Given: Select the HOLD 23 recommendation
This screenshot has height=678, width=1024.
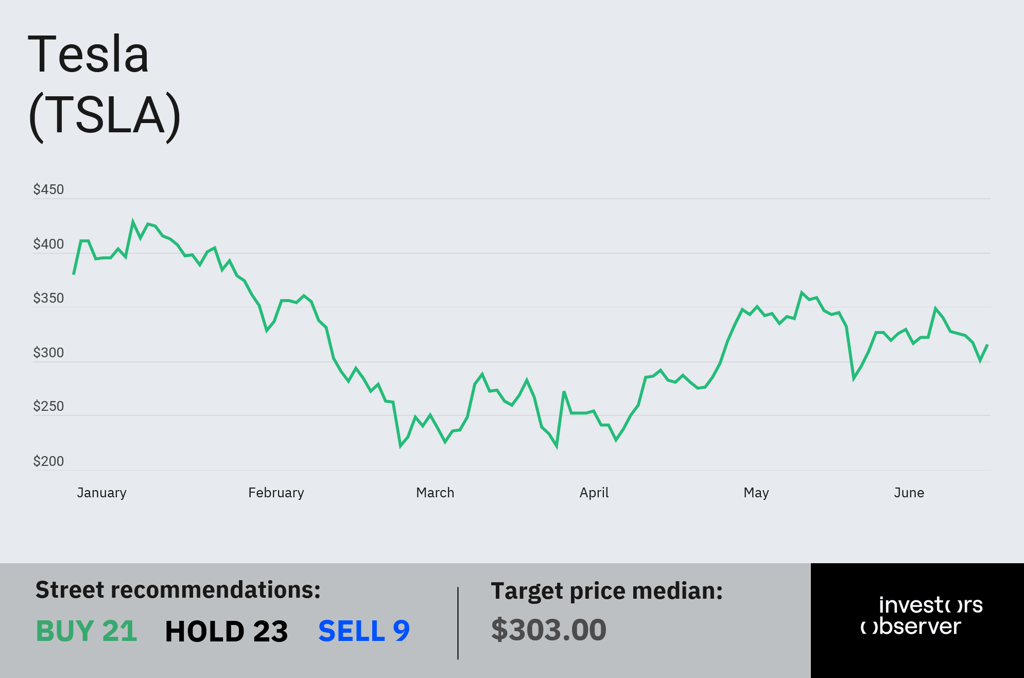Looking at the screenshot, I should 226,632.
